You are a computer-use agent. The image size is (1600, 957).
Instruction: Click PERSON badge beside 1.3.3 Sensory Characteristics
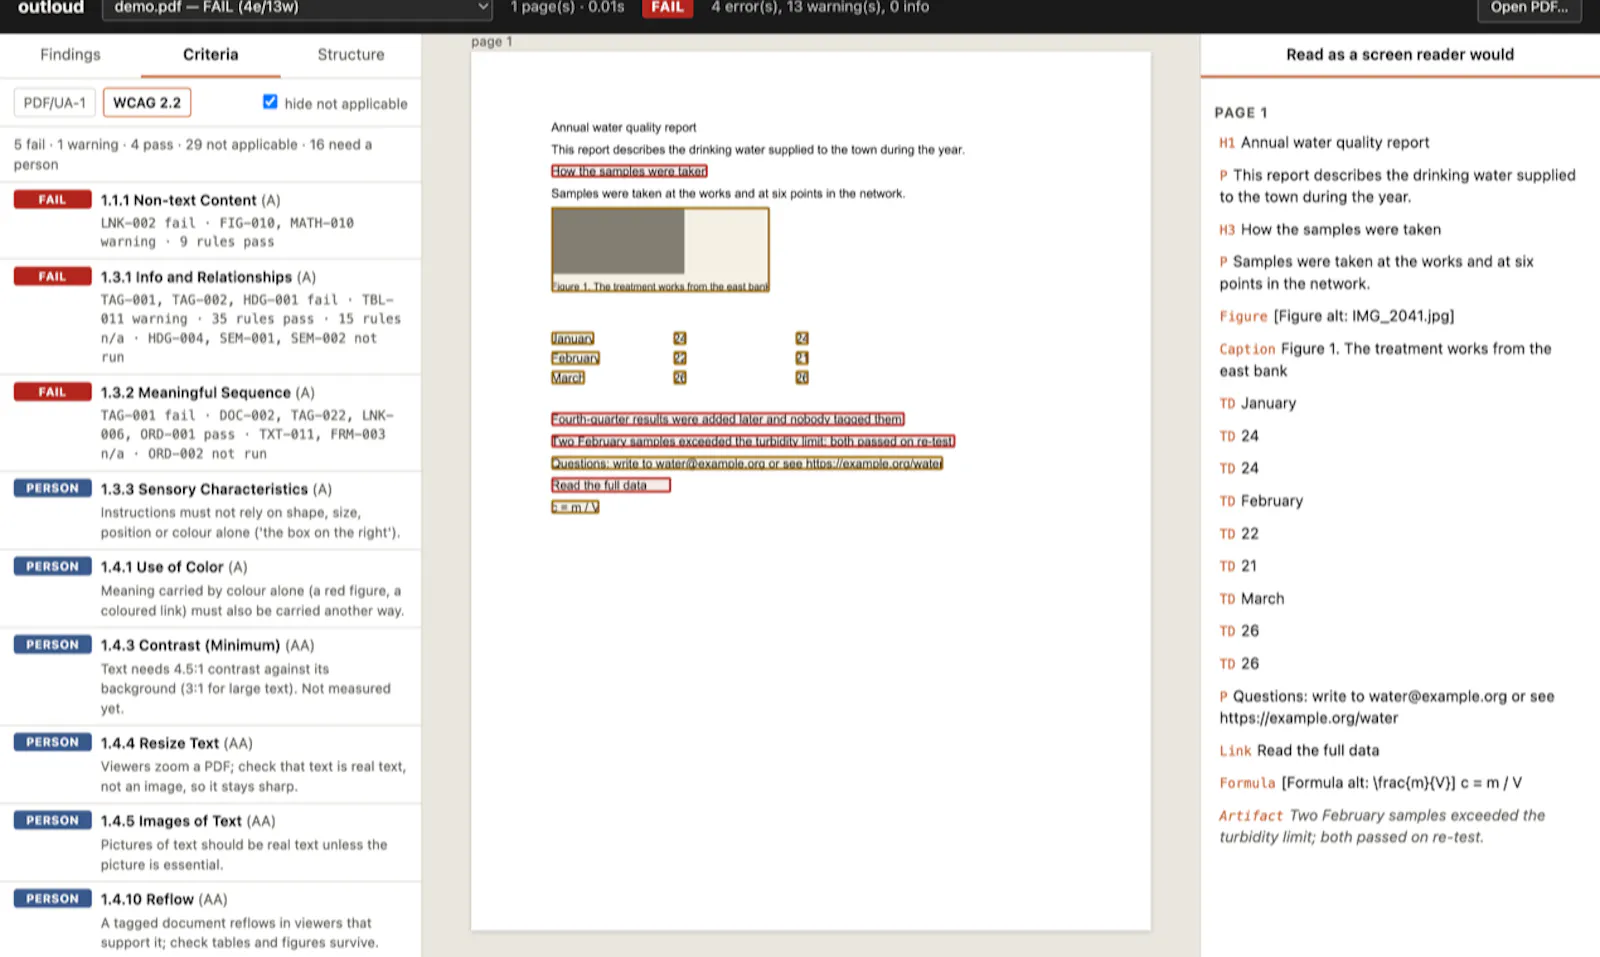(52, 489)
